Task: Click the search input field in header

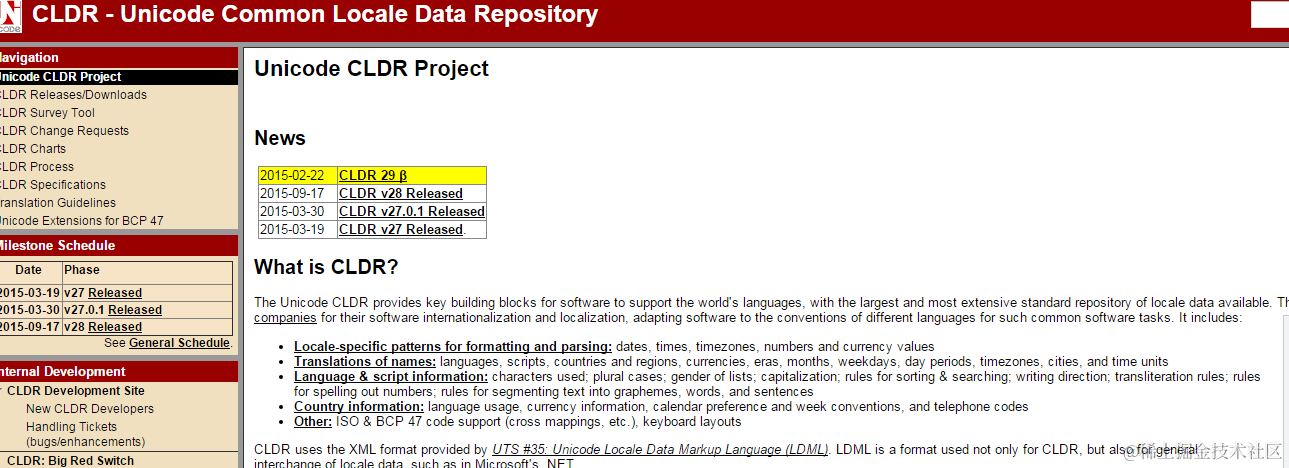Action: (1270, 15)
